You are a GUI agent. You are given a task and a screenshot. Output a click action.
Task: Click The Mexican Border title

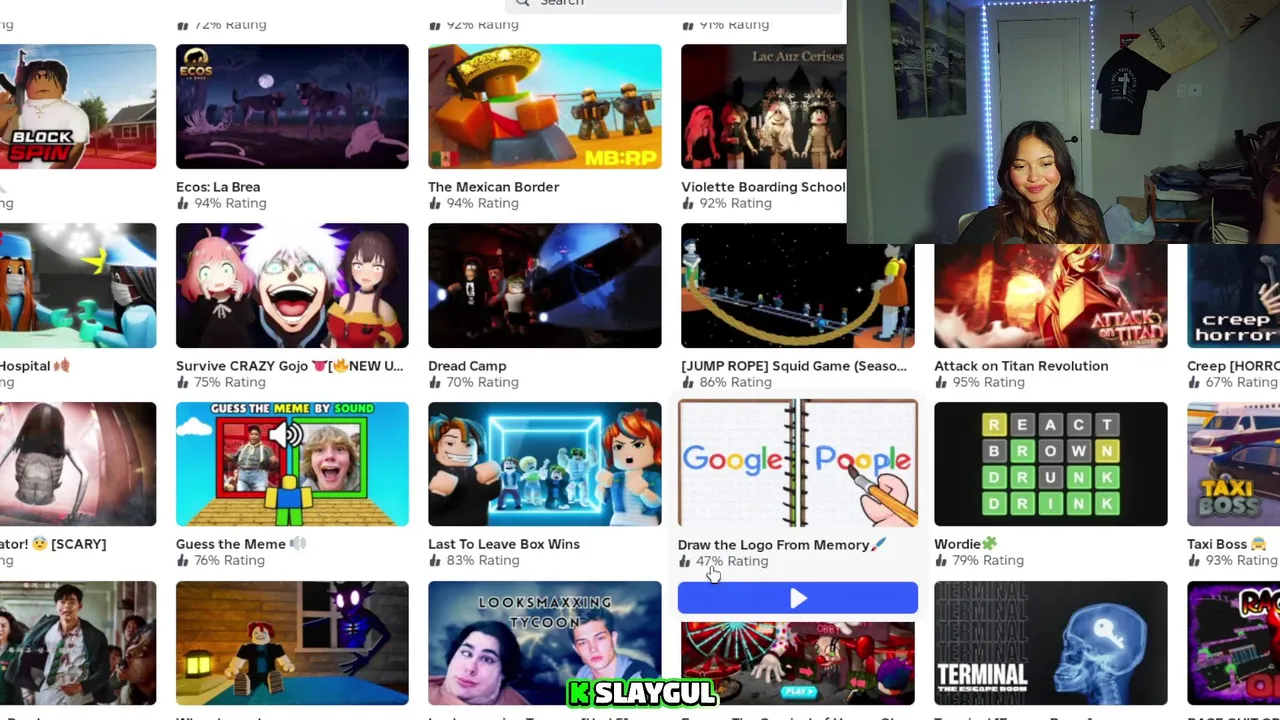click(x=493, y=187)
